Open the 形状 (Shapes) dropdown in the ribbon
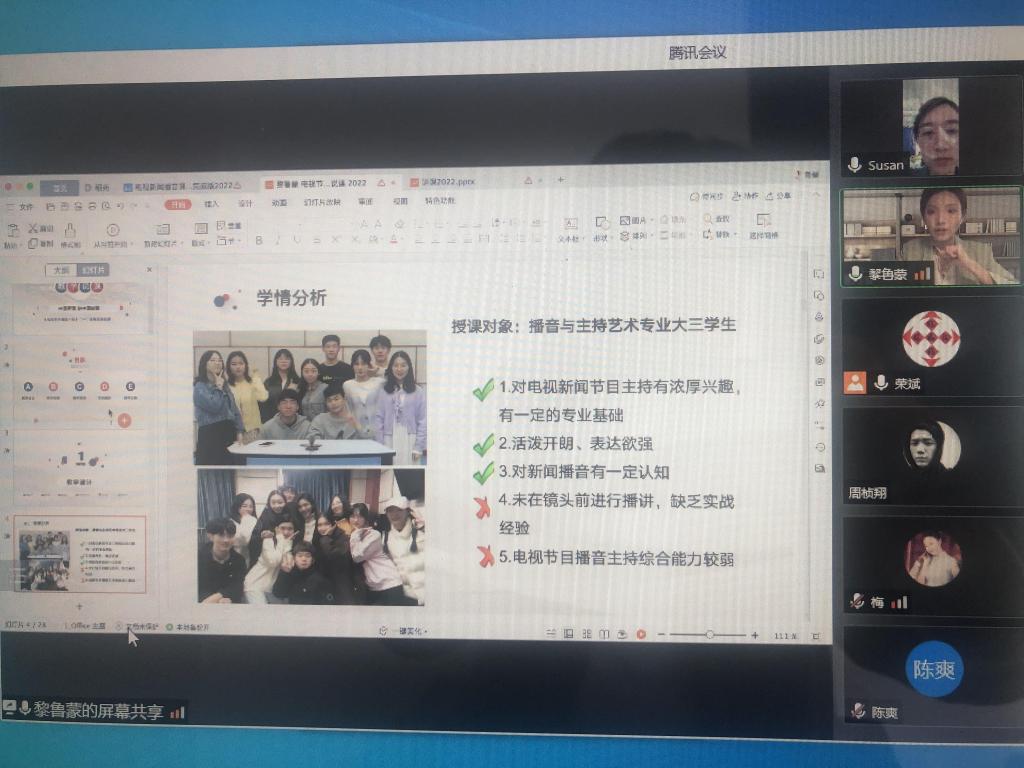This screenshot has height=768, width=1024. (602, 238)
